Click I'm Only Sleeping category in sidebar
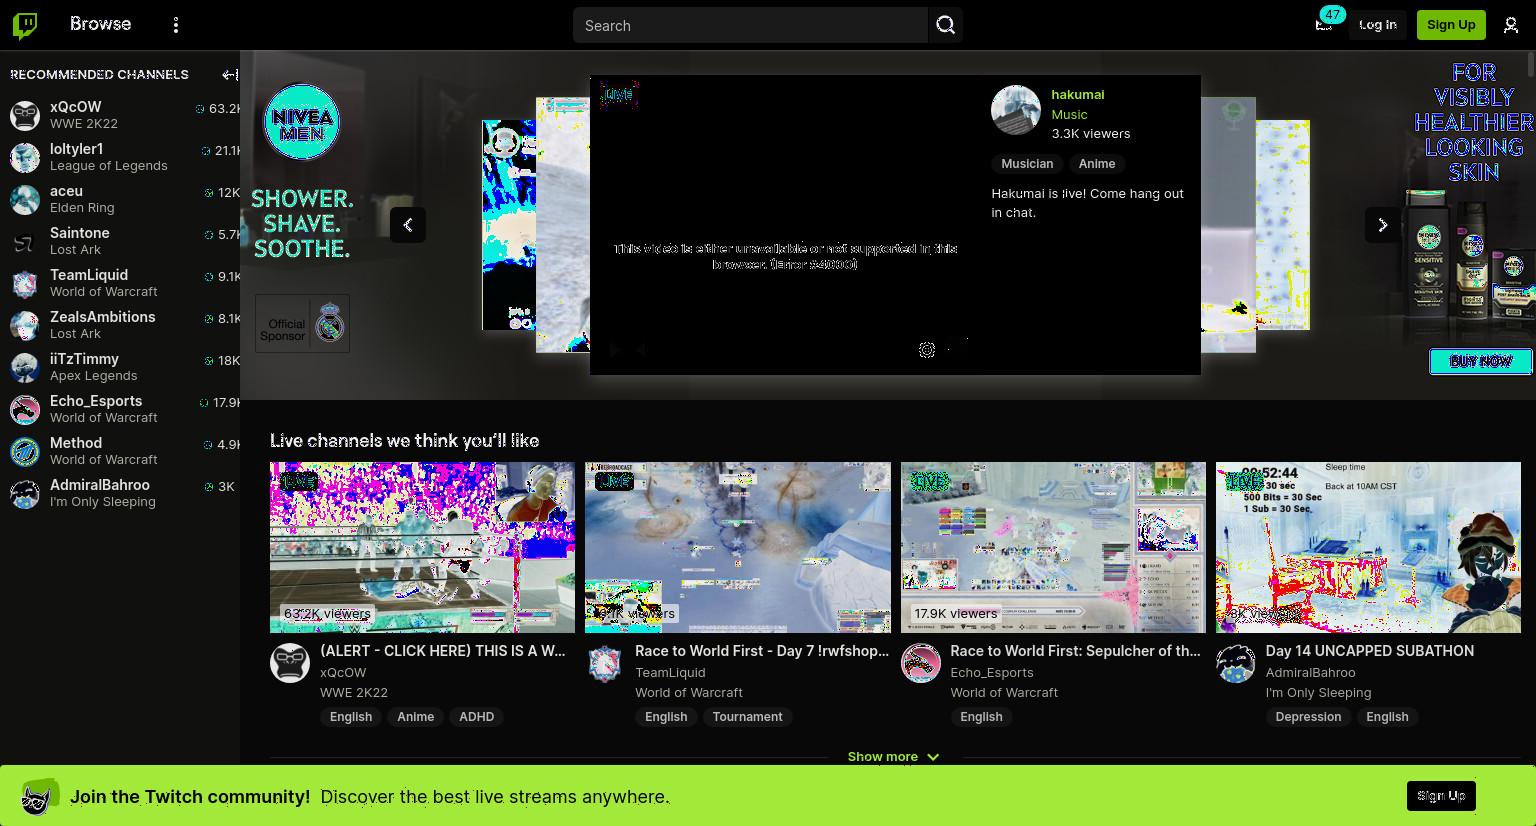1536x826 pixels. 103,502
